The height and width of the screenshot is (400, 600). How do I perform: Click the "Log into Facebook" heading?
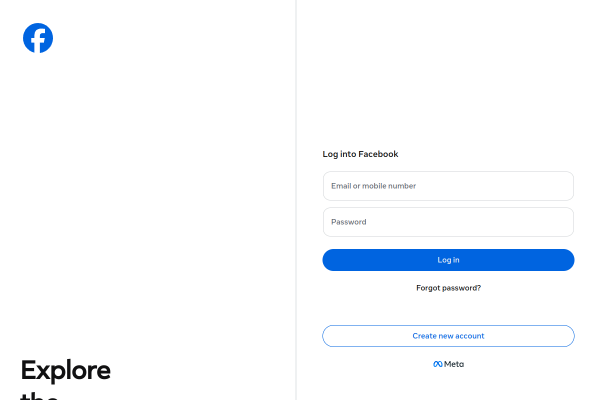click(360, 154)
